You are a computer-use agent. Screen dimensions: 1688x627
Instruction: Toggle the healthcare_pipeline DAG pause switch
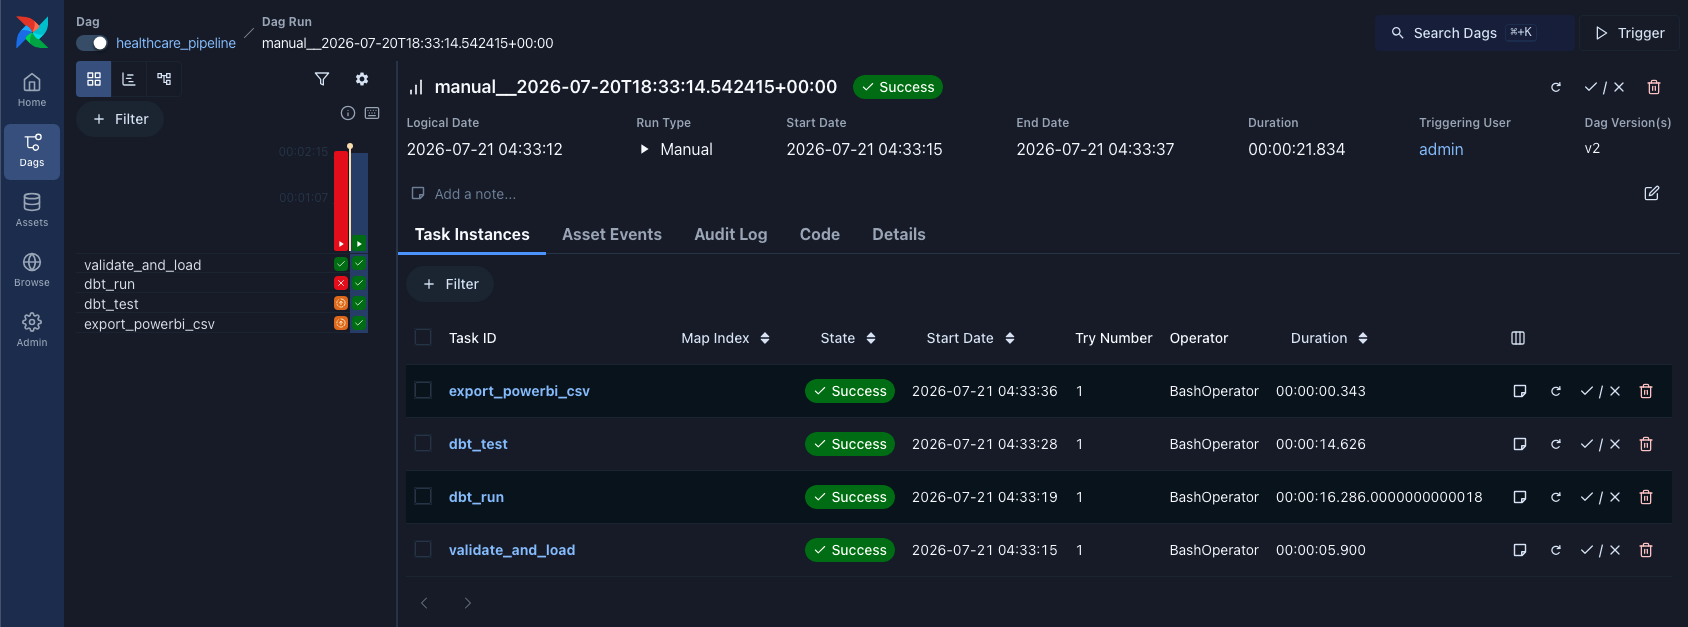[92, 43]
